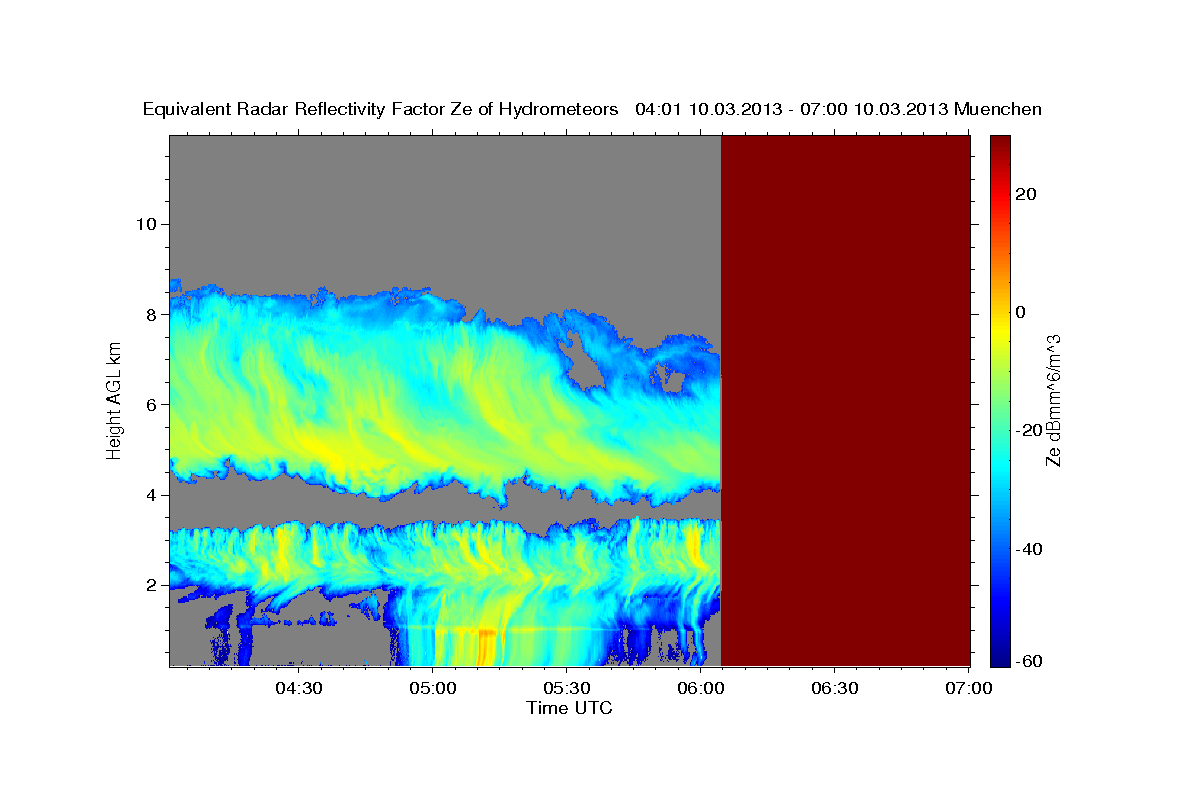Click colorbar value 20
The image size is (1200, 800).
1024,194
